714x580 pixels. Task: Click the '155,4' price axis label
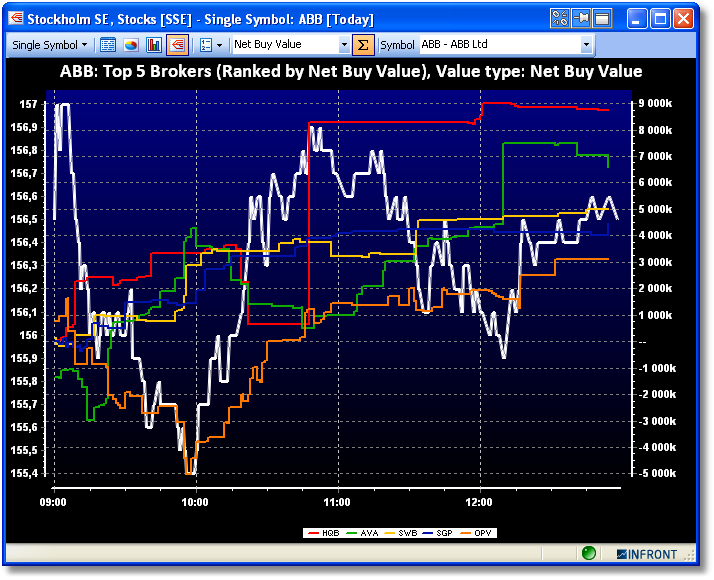(24, 473)
